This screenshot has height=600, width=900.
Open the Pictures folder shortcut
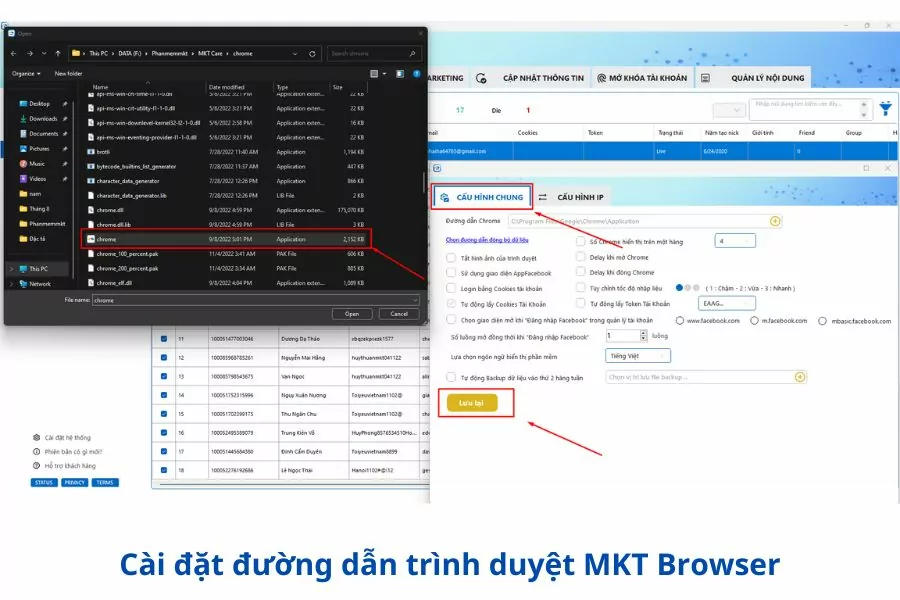pos(39,149)
